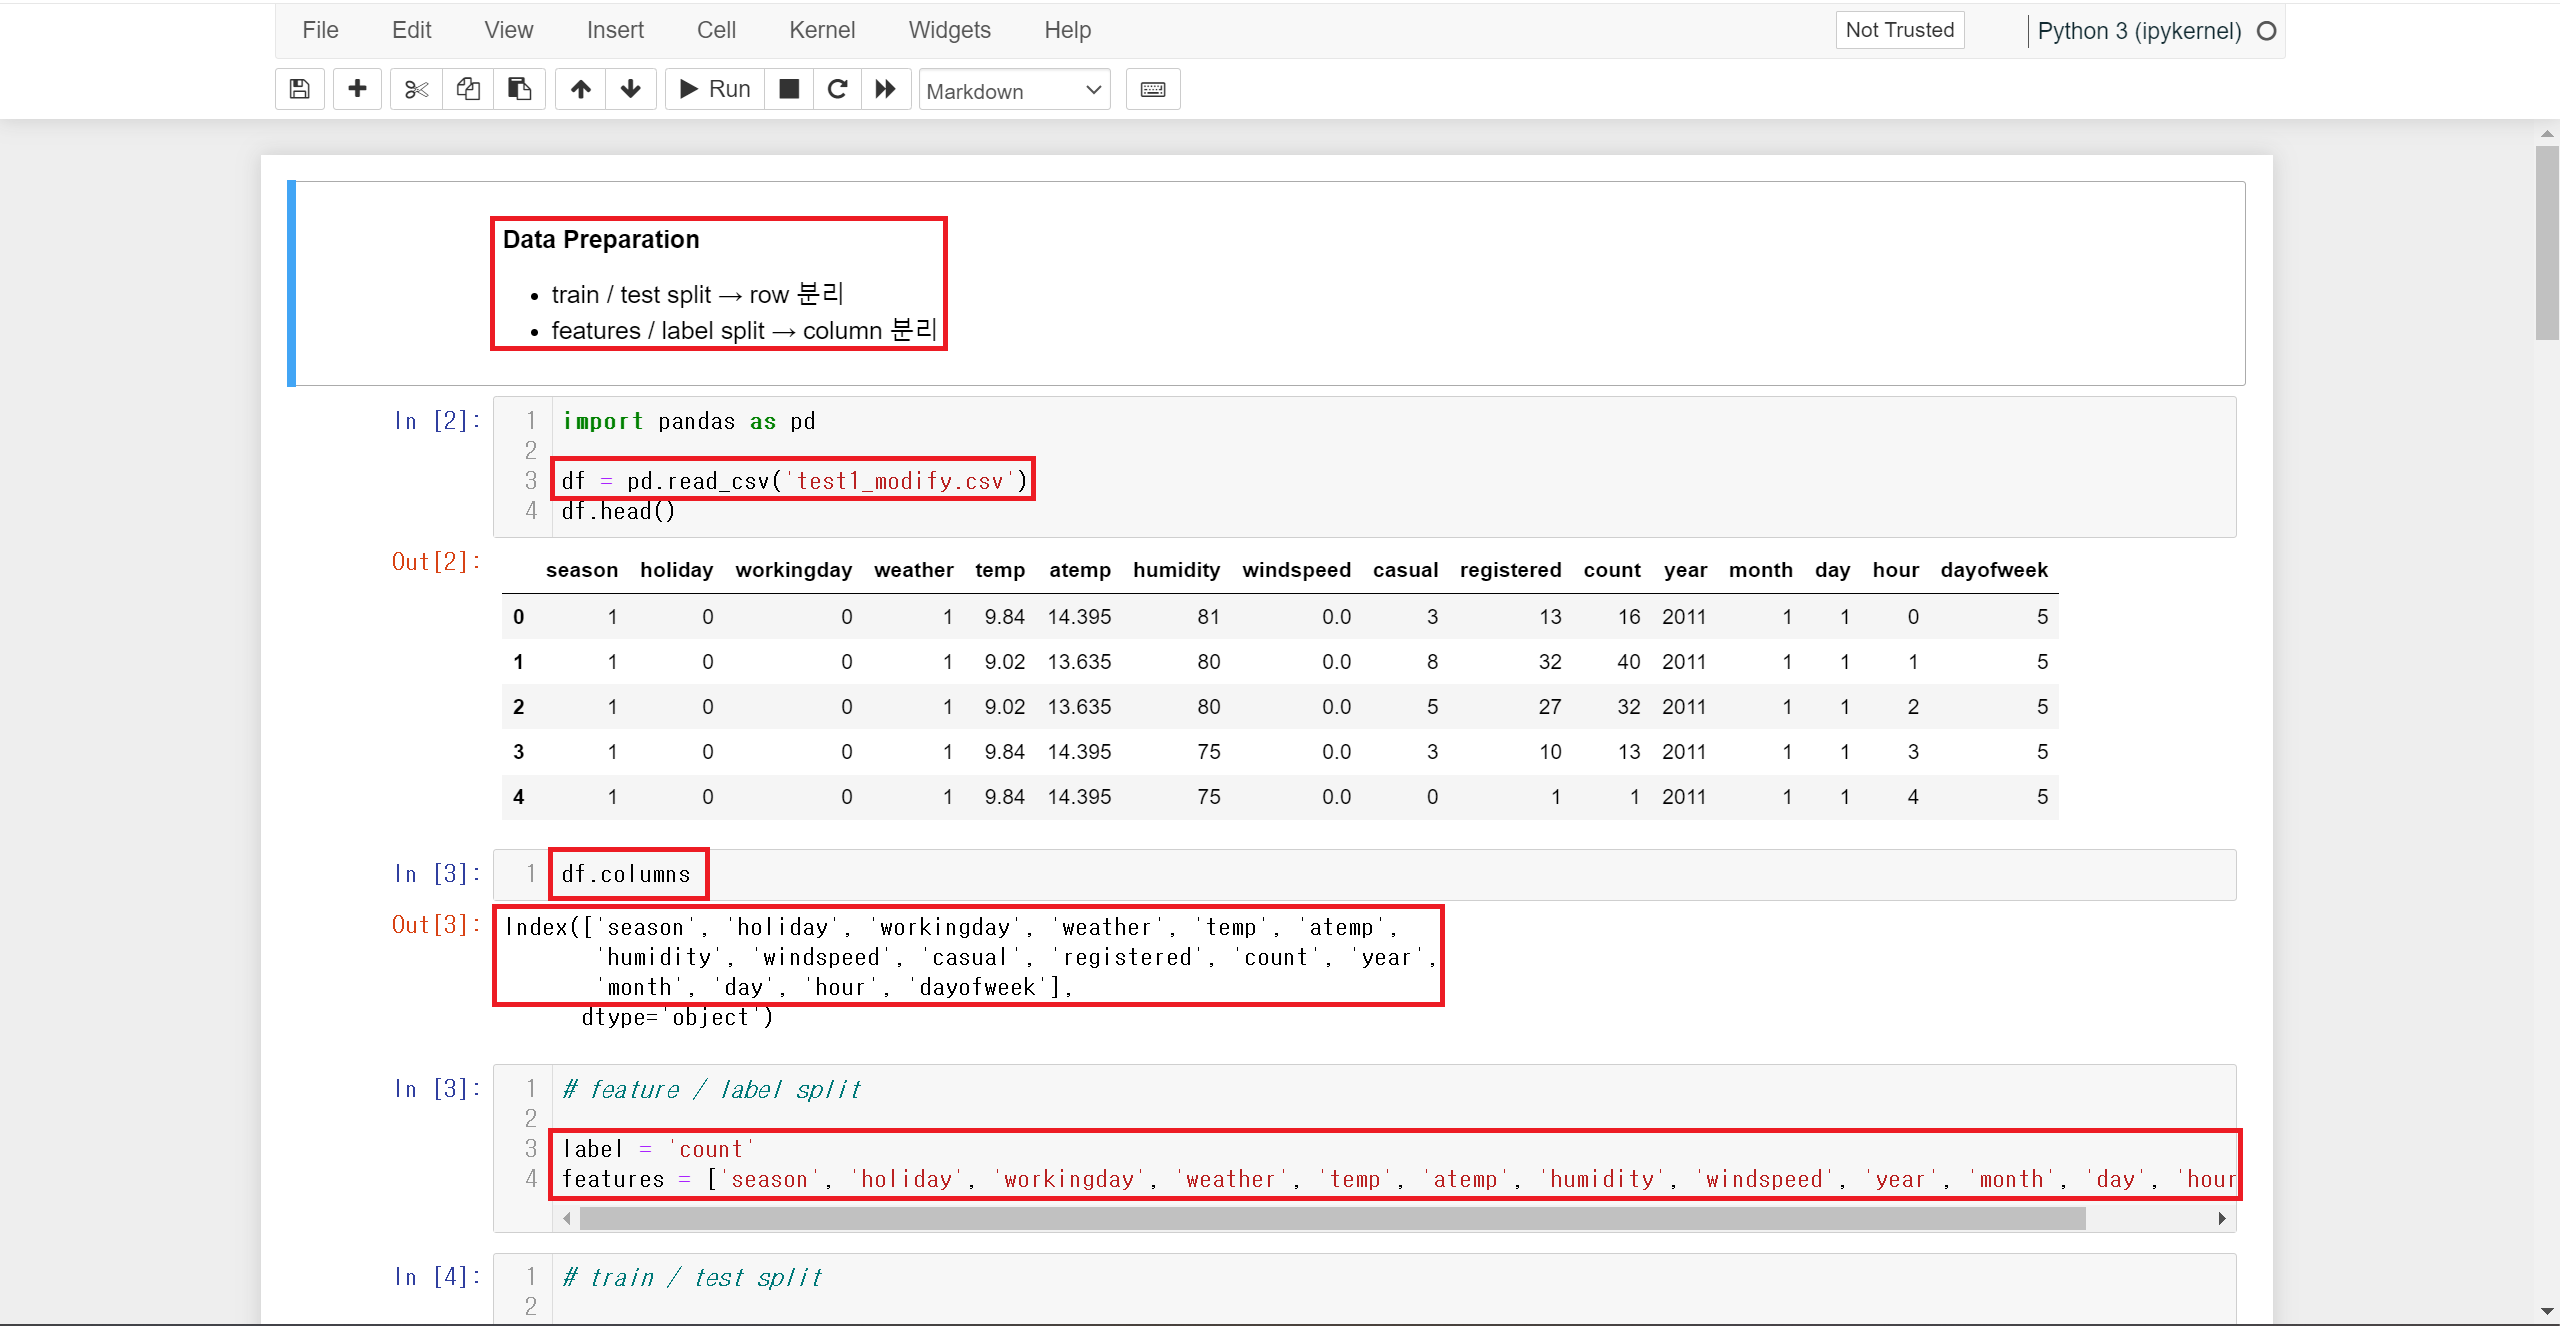Move the selected cell up
Screen dimensions: 2560x1326
581,89
